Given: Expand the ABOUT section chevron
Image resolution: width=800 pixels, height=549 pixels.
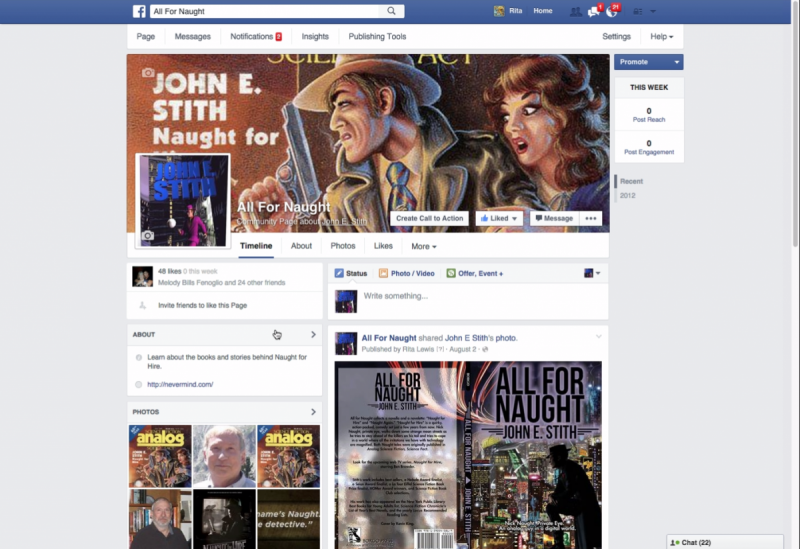Looking at the screenshot, I should click(x=313, y=335).
